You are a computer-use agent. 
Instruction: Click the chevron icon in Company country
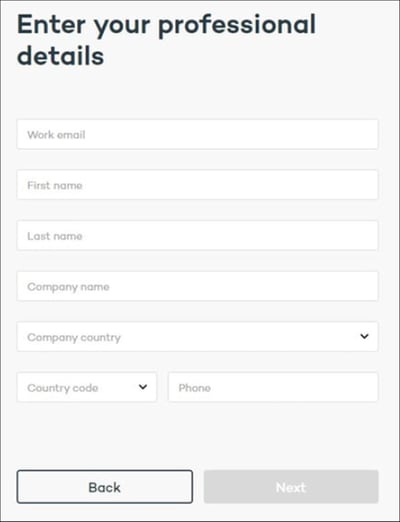coord(364,336)
